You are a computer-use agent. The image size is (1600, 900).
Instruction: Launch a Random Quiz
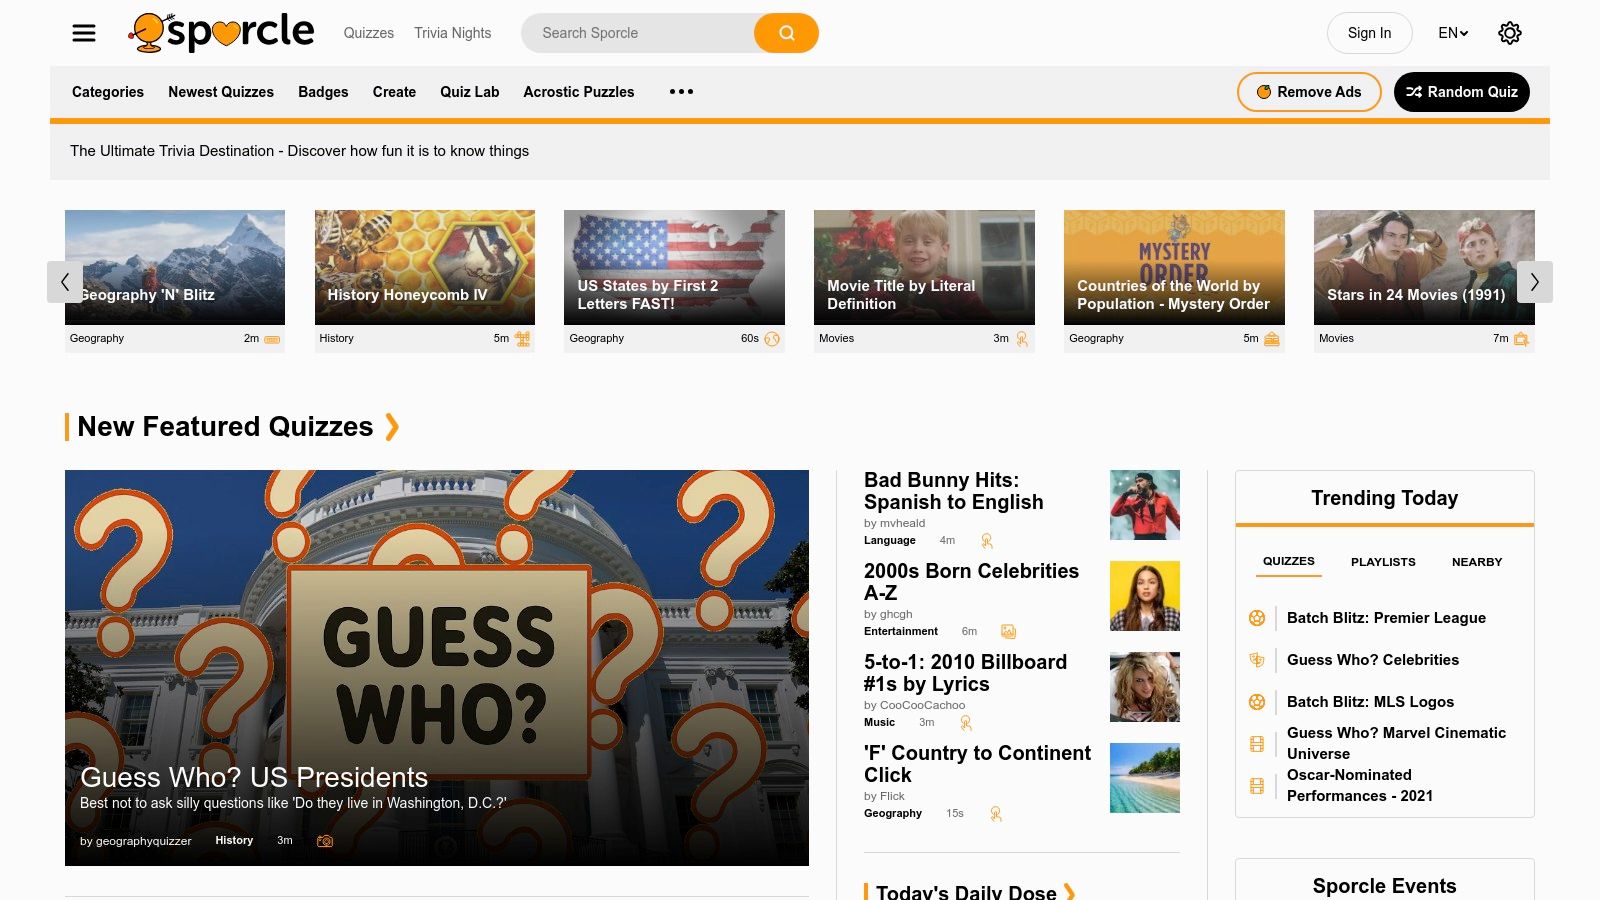click(x=1461, y=92)
